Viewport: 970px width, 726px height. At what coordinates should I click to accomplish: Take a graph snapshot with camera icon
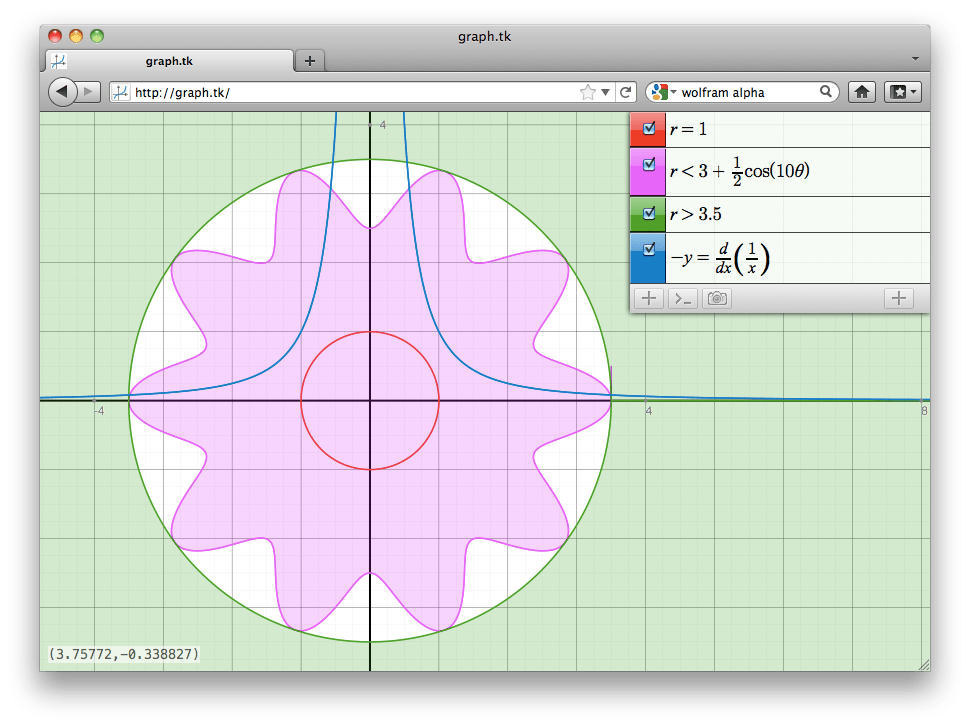coord(717,299)
